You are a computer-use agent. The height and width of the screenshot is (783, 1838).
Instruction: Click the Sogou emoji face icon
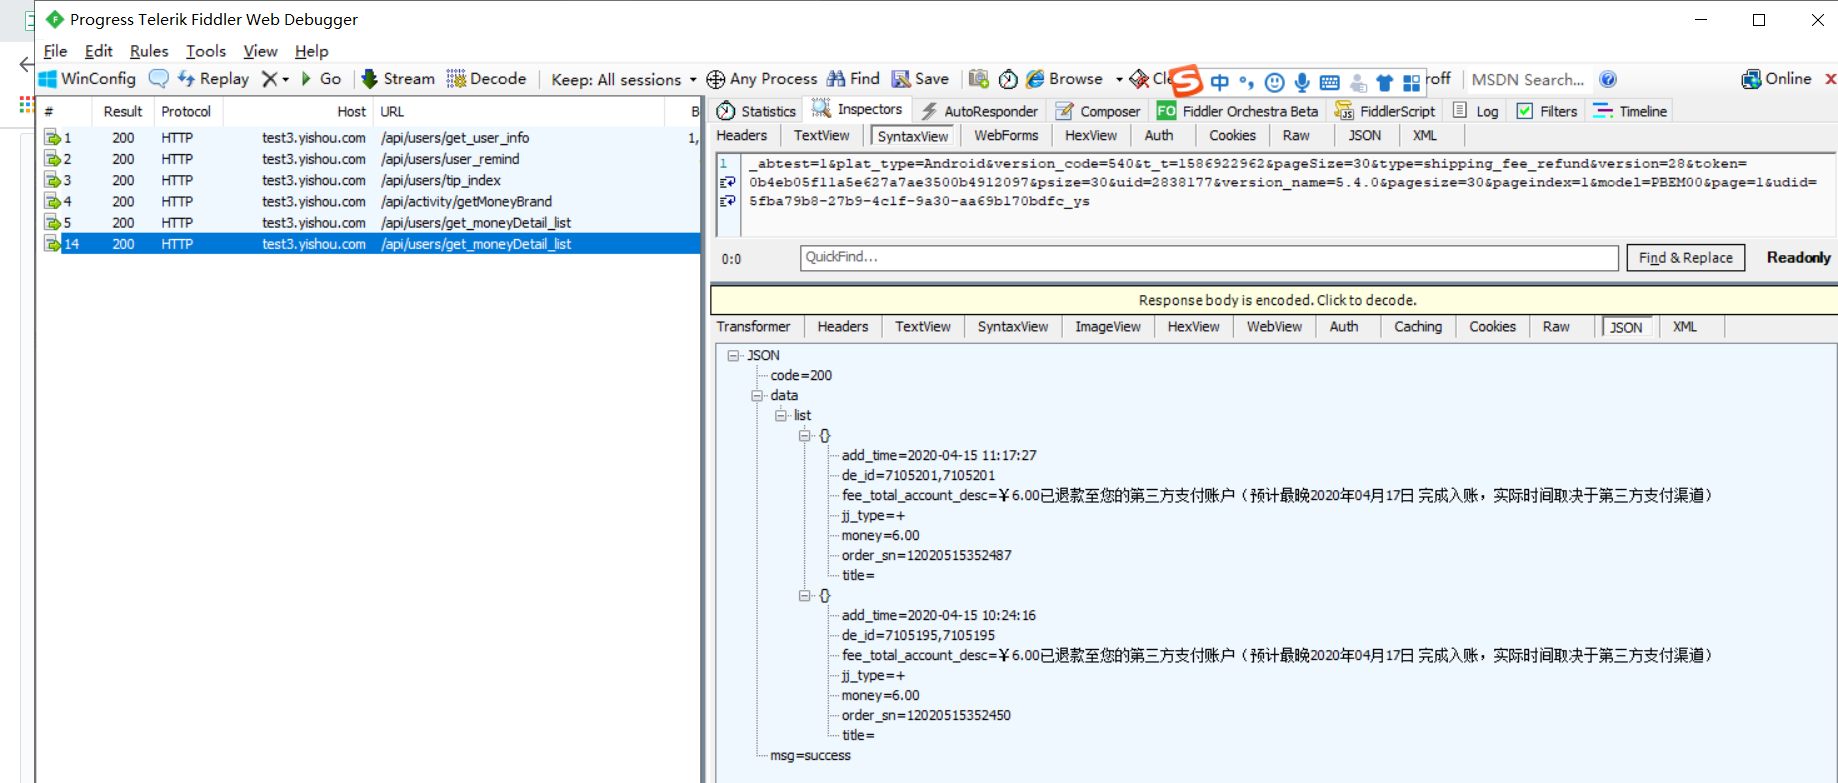[1274, 82]
